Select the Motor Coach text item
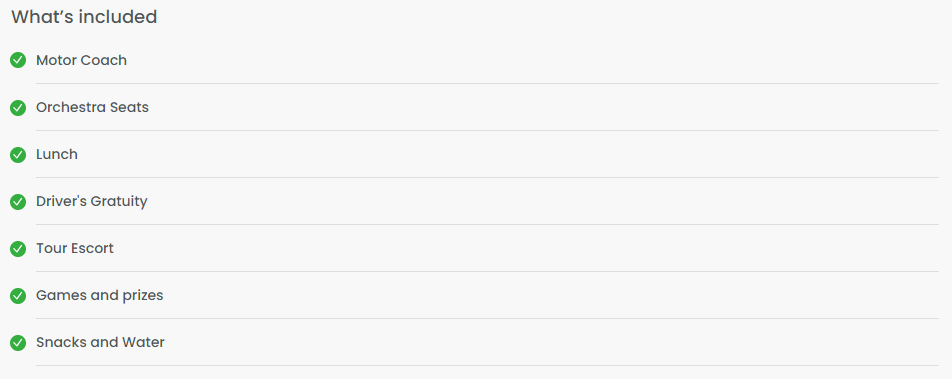The width and height of the screenshot is (952, 379). coord(81,60)
